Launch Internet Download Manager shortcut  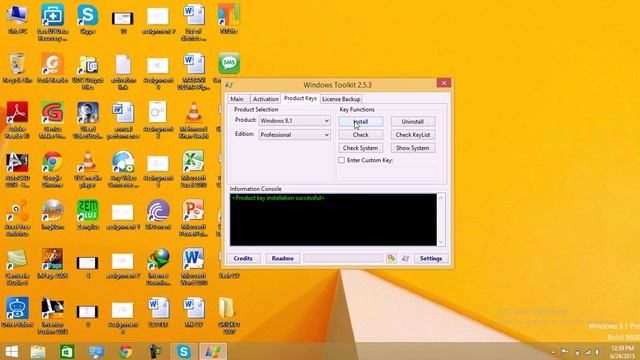tap(158, 267)
